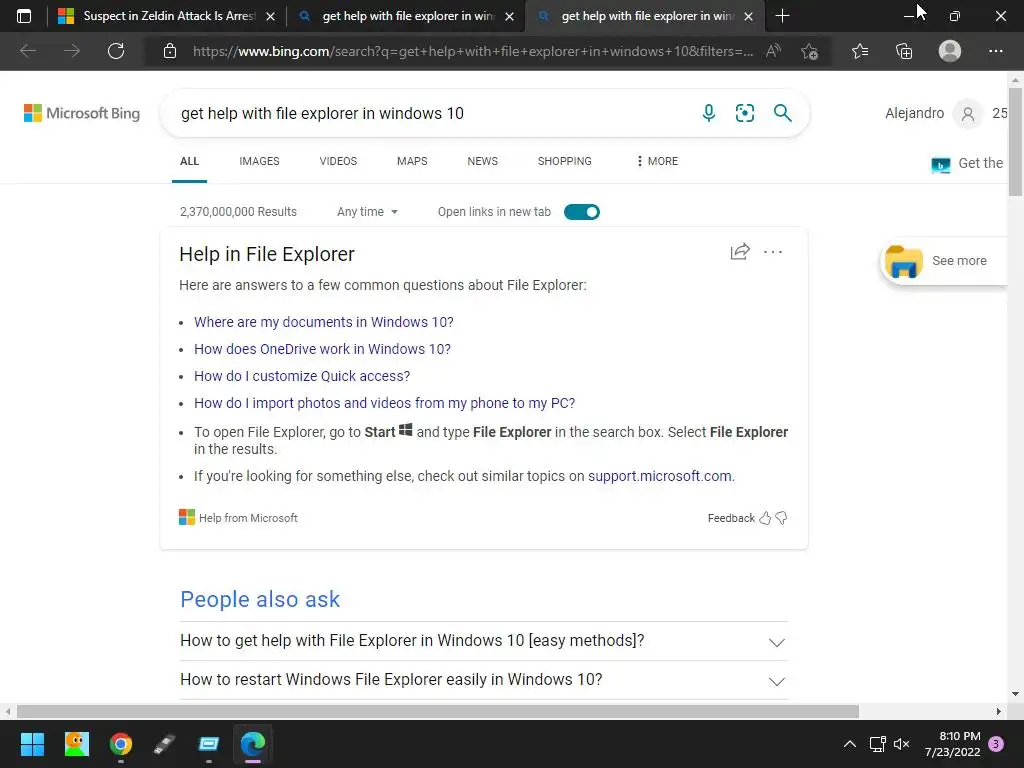1024x768 pixels.
Task: Open a new browser tab with plus
Action: click(x=782, y=16)
